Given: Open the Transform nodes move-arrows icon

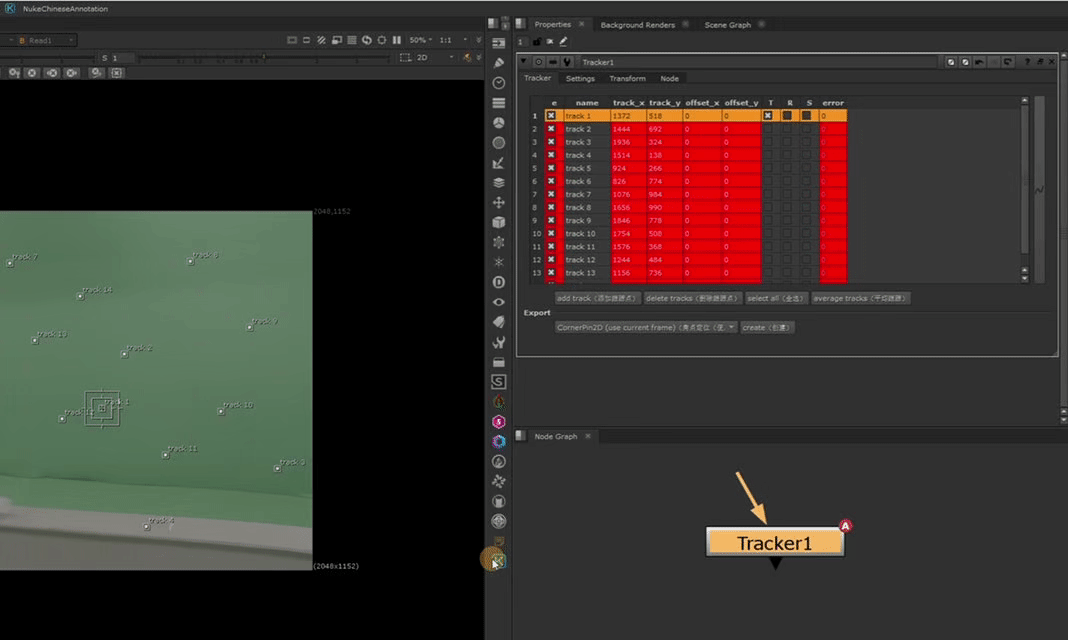Looking at the screenshot, I should click(499, 202).
